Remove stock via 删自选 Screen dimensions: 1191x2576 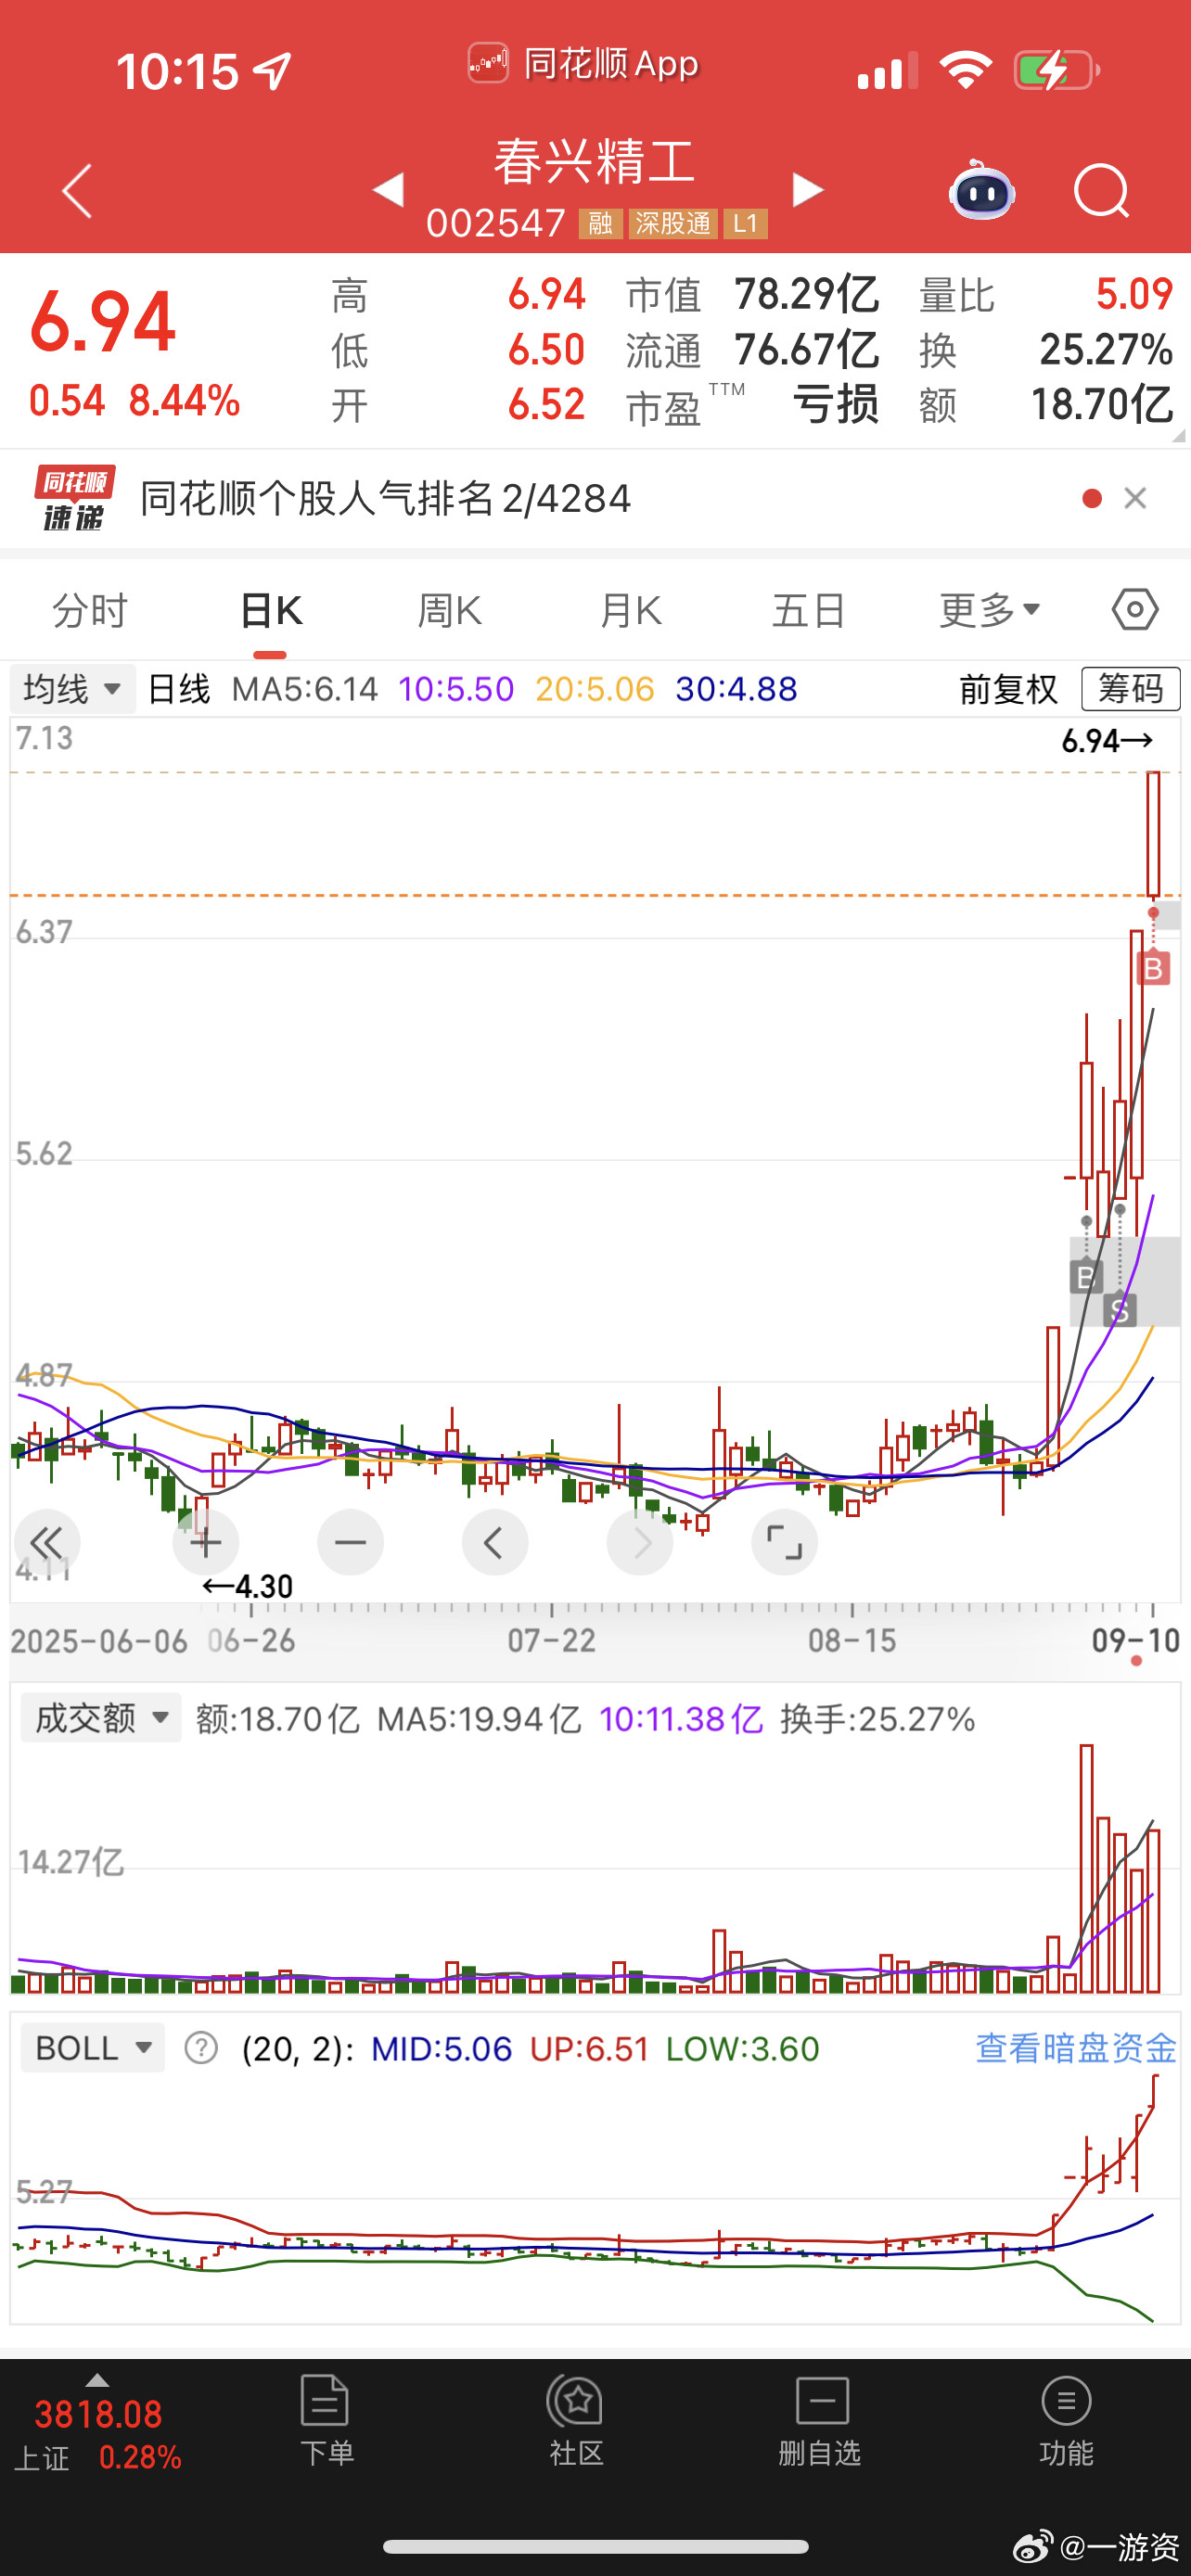tap(820, 2420)
